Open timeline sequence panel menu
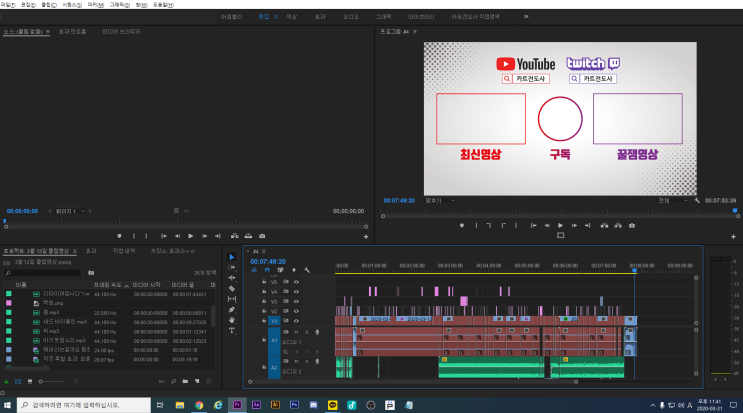Image resolution: width=743 pixels, height=413 pixels. (x=264, y=251)
